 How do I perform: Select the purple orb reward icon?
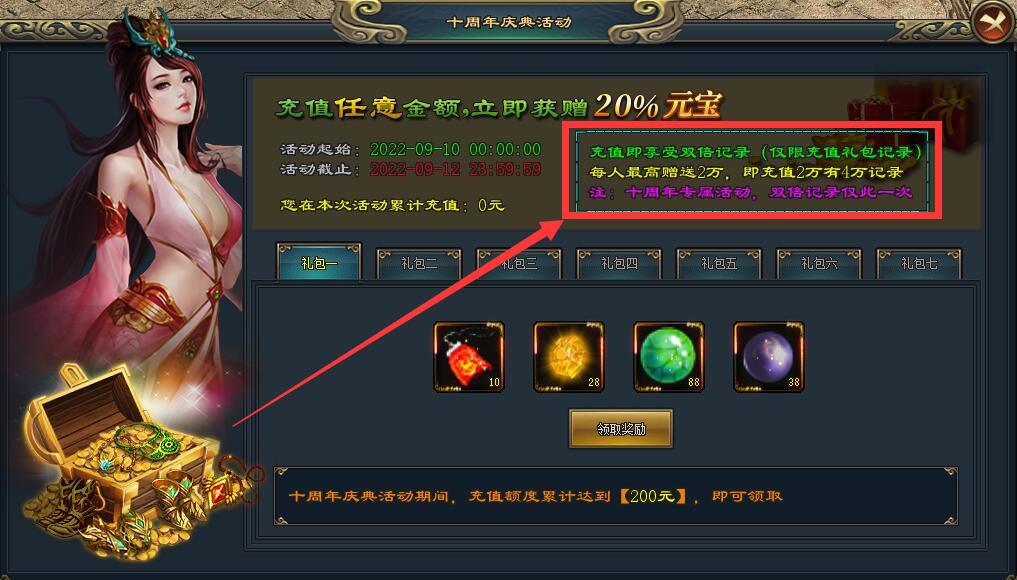coord(769,357)
